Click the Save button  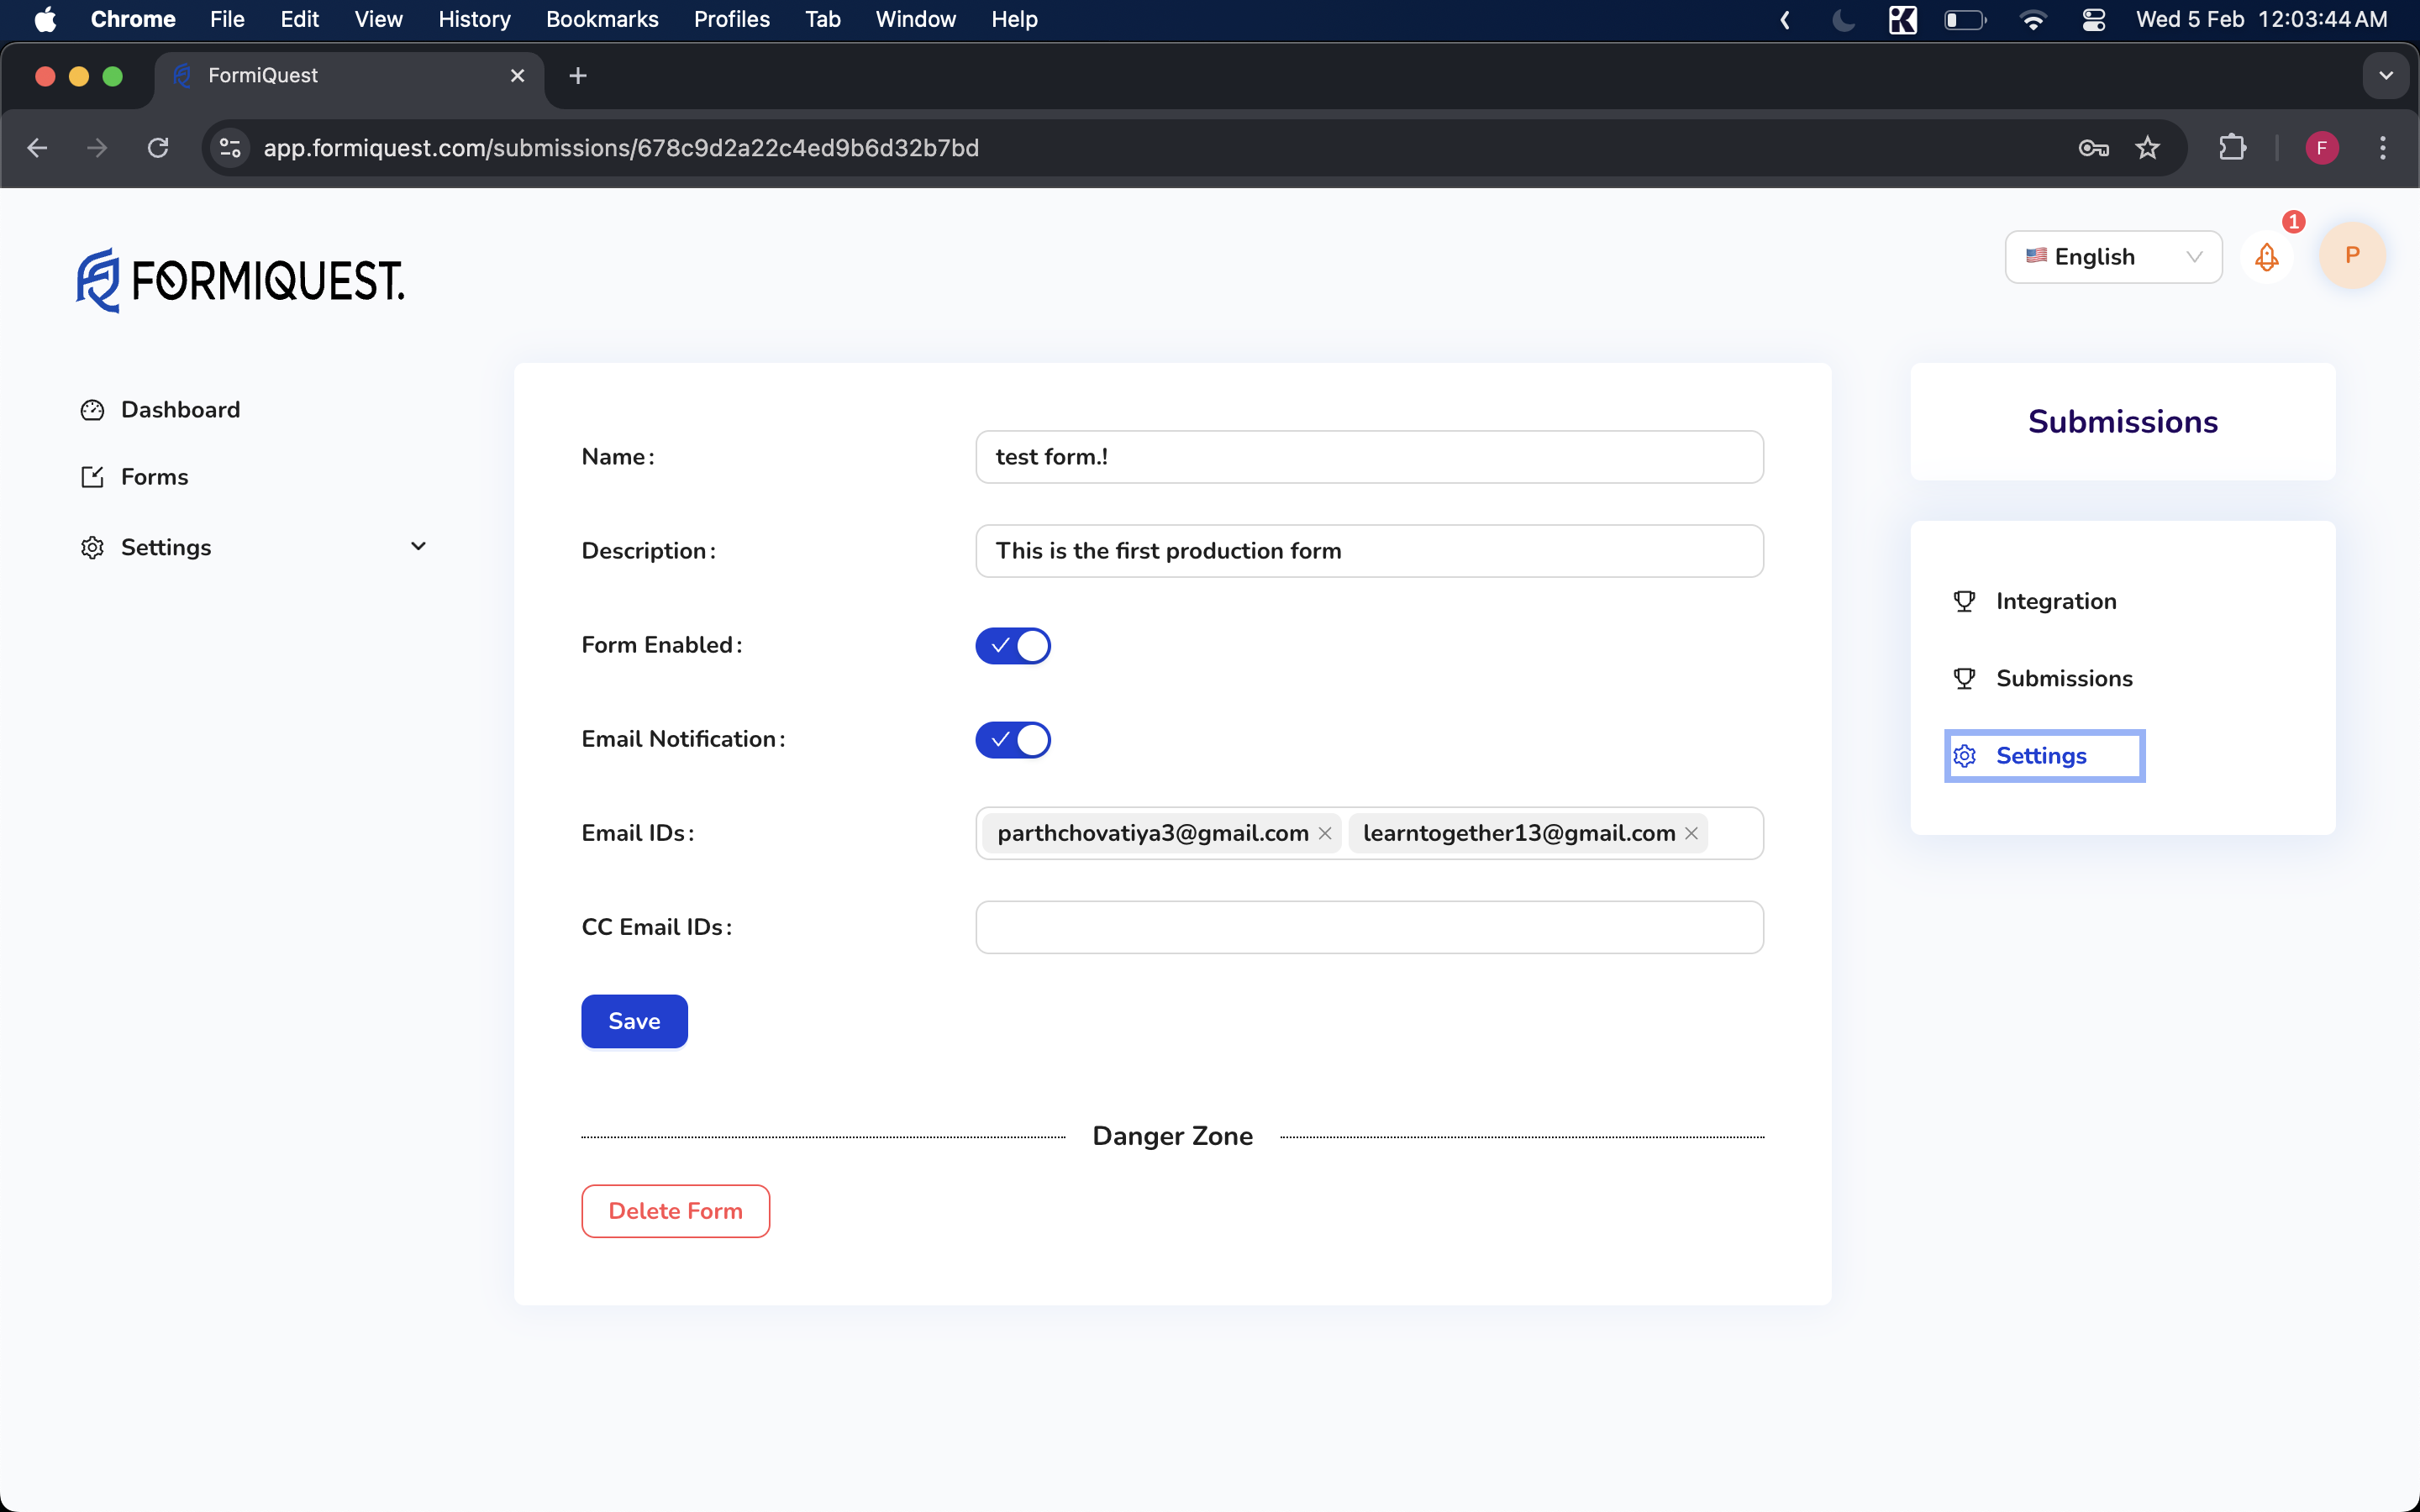point(634,1021)
